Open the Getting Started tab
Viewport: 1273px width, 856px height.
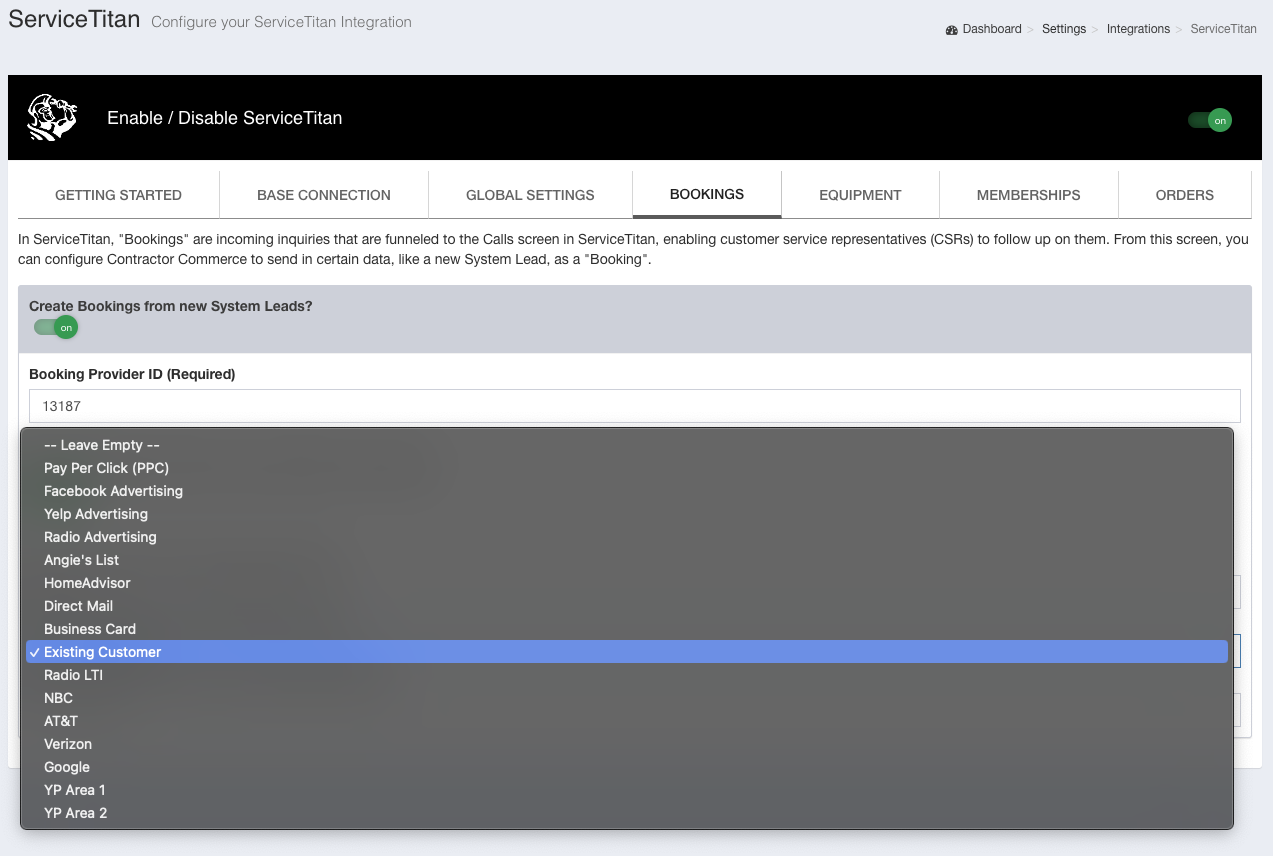point(118,195)
